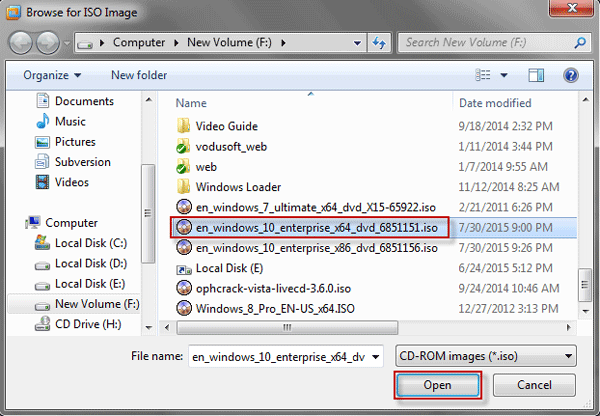Viewport: 600px width, 416px height.
Task: Click the file list vertical scrollbar thumb
Action: point(585,285)
